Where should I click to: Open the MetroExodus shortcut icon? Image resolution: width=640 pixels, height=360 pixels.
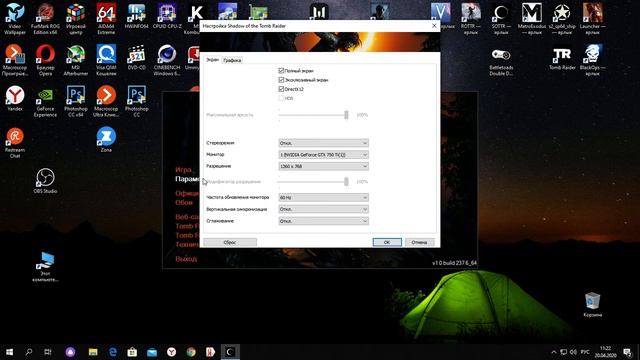tap(531, 18)
